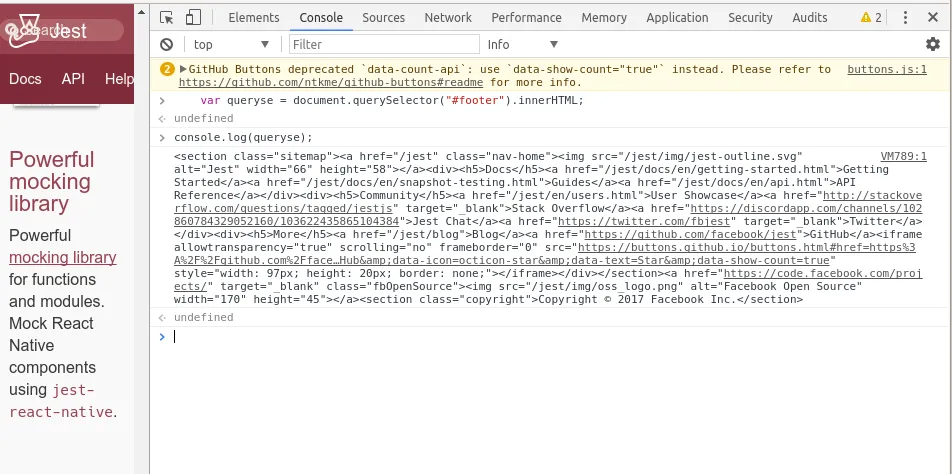Click the warning count indicator

(x=871, y=18)
